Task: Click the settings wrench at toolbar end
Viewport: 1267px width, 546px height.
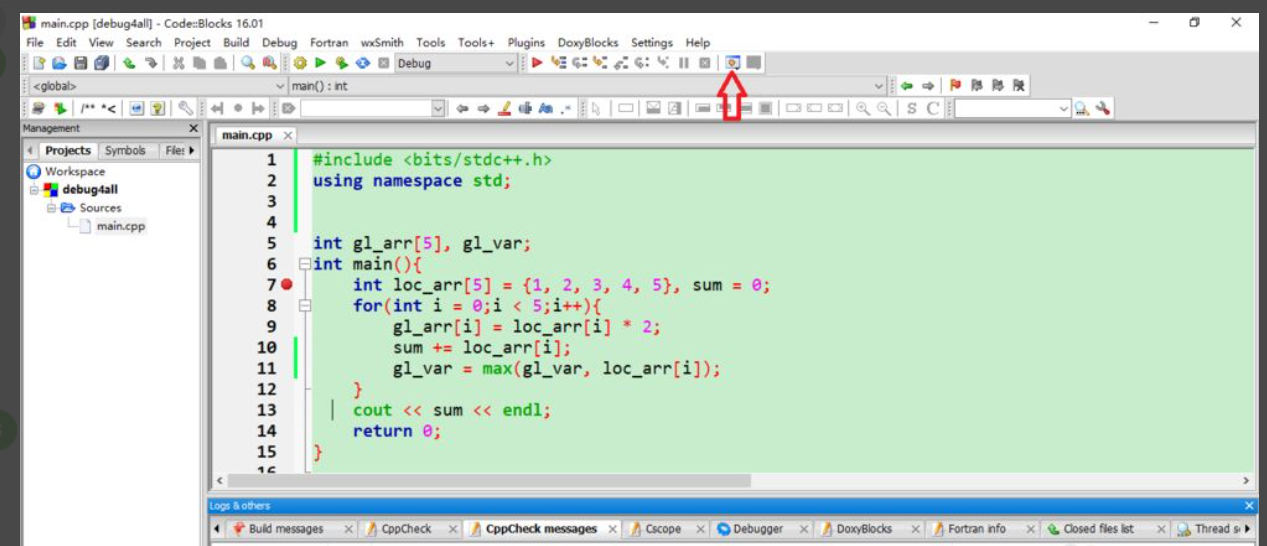Action: point(1102,108)
